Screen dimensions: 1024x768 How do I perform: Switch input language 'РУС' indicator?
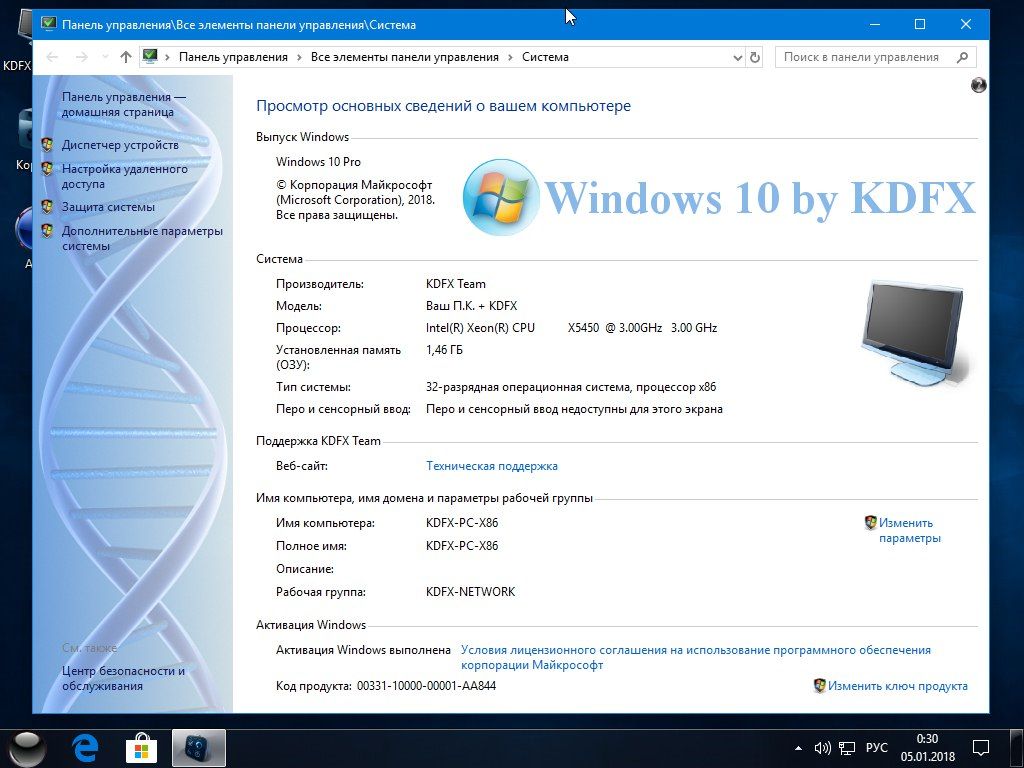tap(876, 748)
